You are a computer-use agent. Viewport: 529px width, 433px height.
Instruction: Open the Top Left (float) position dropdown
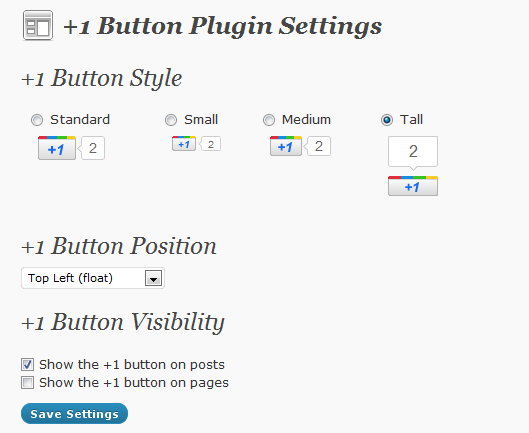tap(93, 278)
